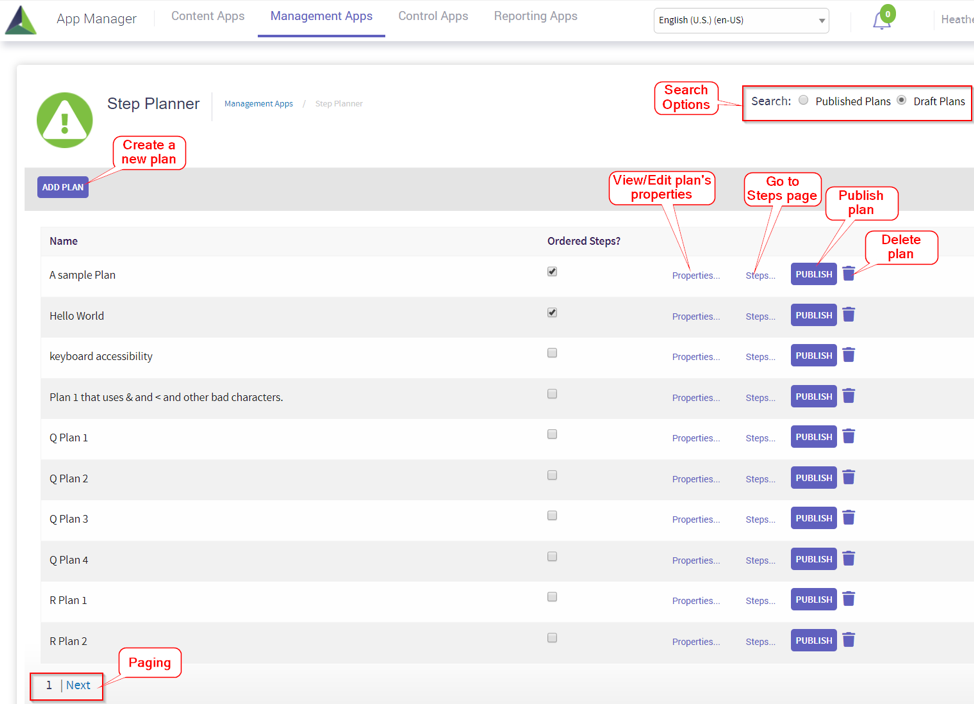Open the Reporting Apps tab
This screenshot has width=974, height=704.
pyautogui.click(x=535, y=16)
